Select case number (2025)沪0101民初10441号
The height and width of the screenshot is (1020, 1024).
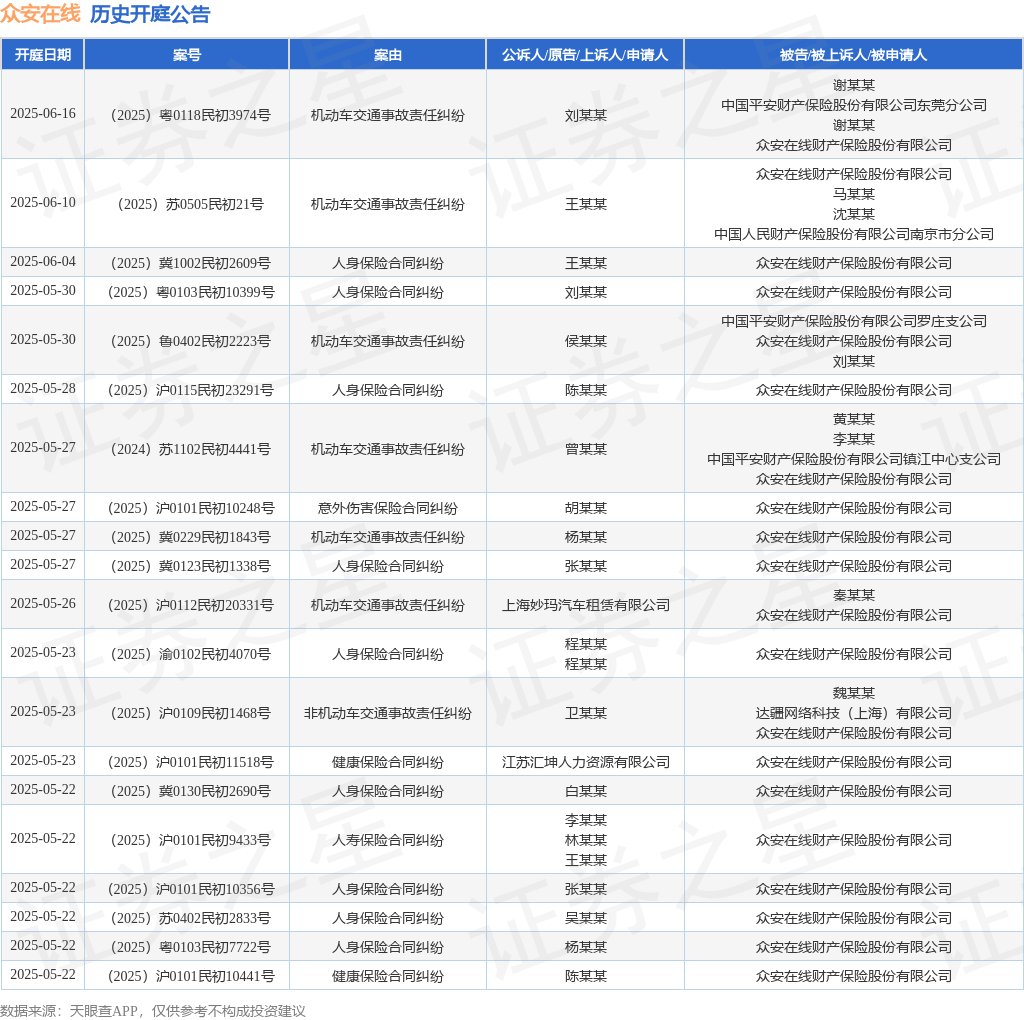pos(191,976)
